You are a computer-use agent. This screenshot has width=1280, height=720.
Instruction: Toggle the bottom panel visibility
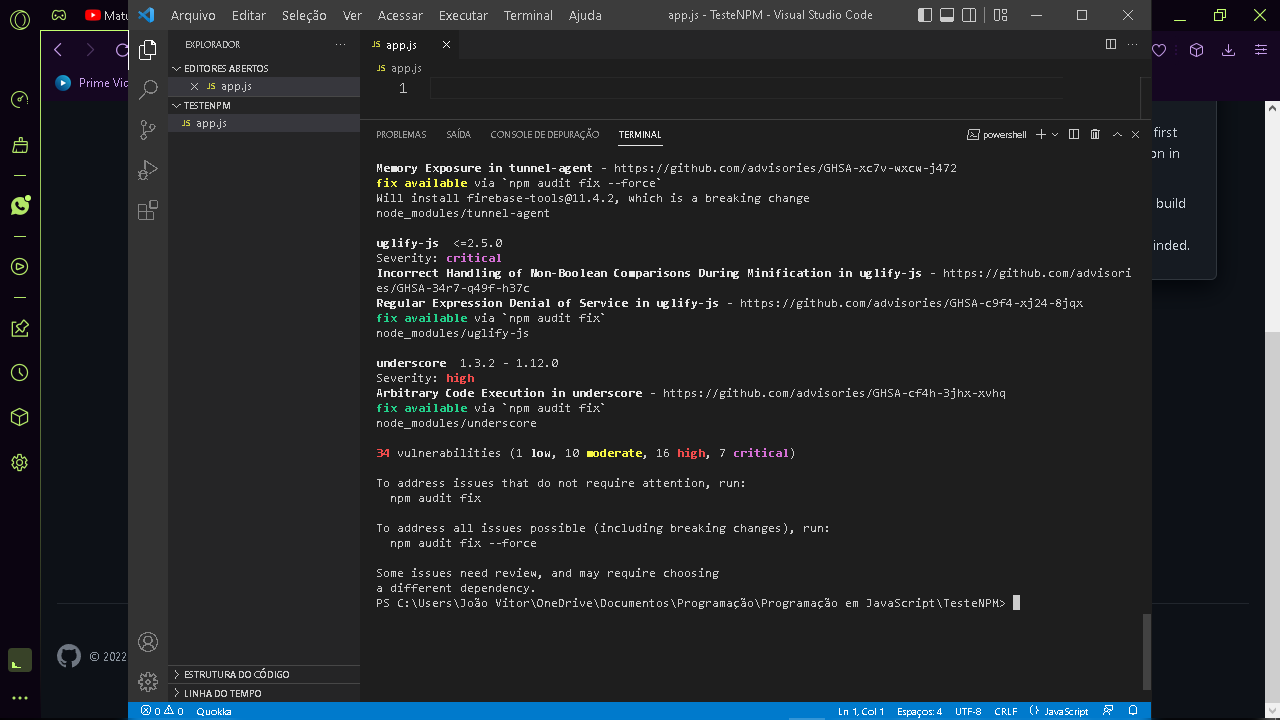947,15
